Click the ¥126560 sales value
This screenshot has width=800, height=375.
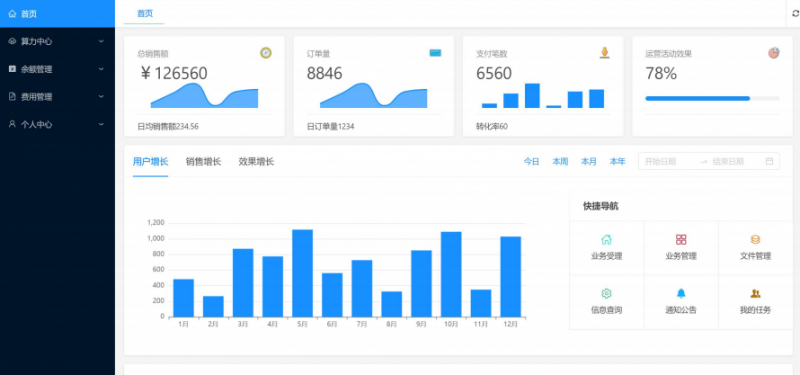pyautogui.click(x=174, y=73)
